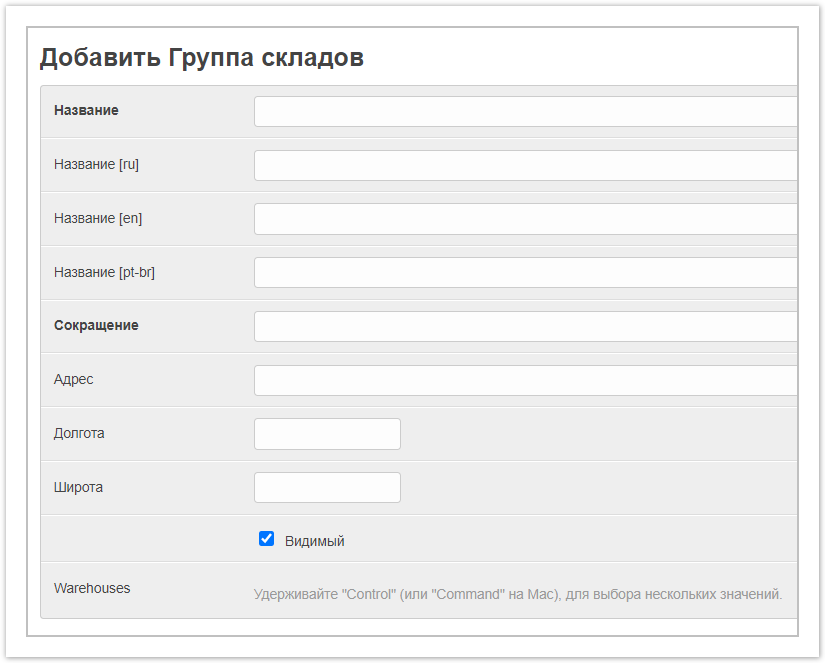Click the Warehouses field label

coord(92,588)
